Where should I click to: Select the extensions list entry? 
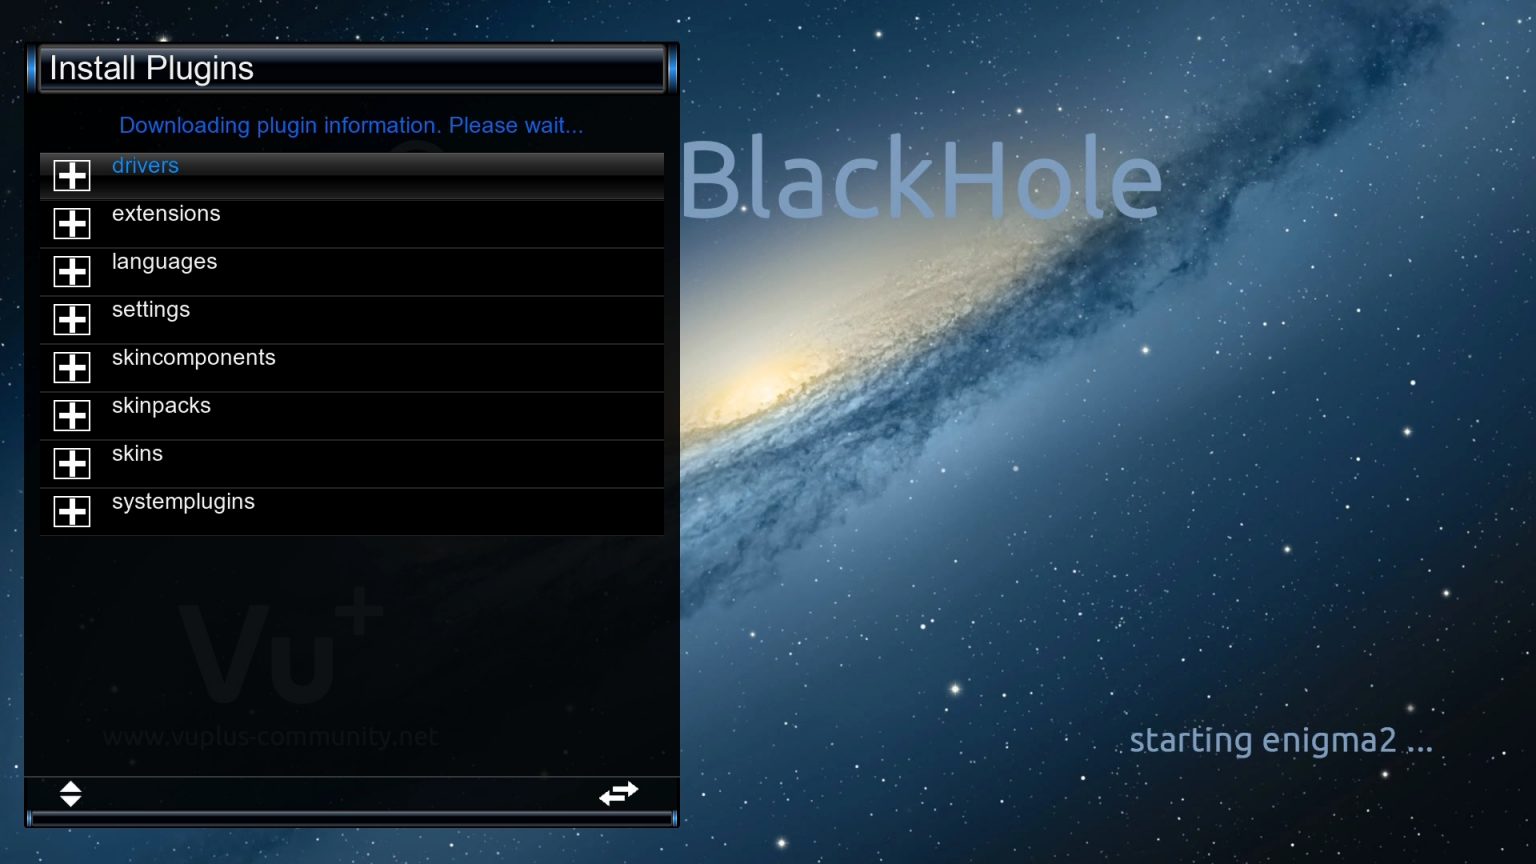pos(352,224)
